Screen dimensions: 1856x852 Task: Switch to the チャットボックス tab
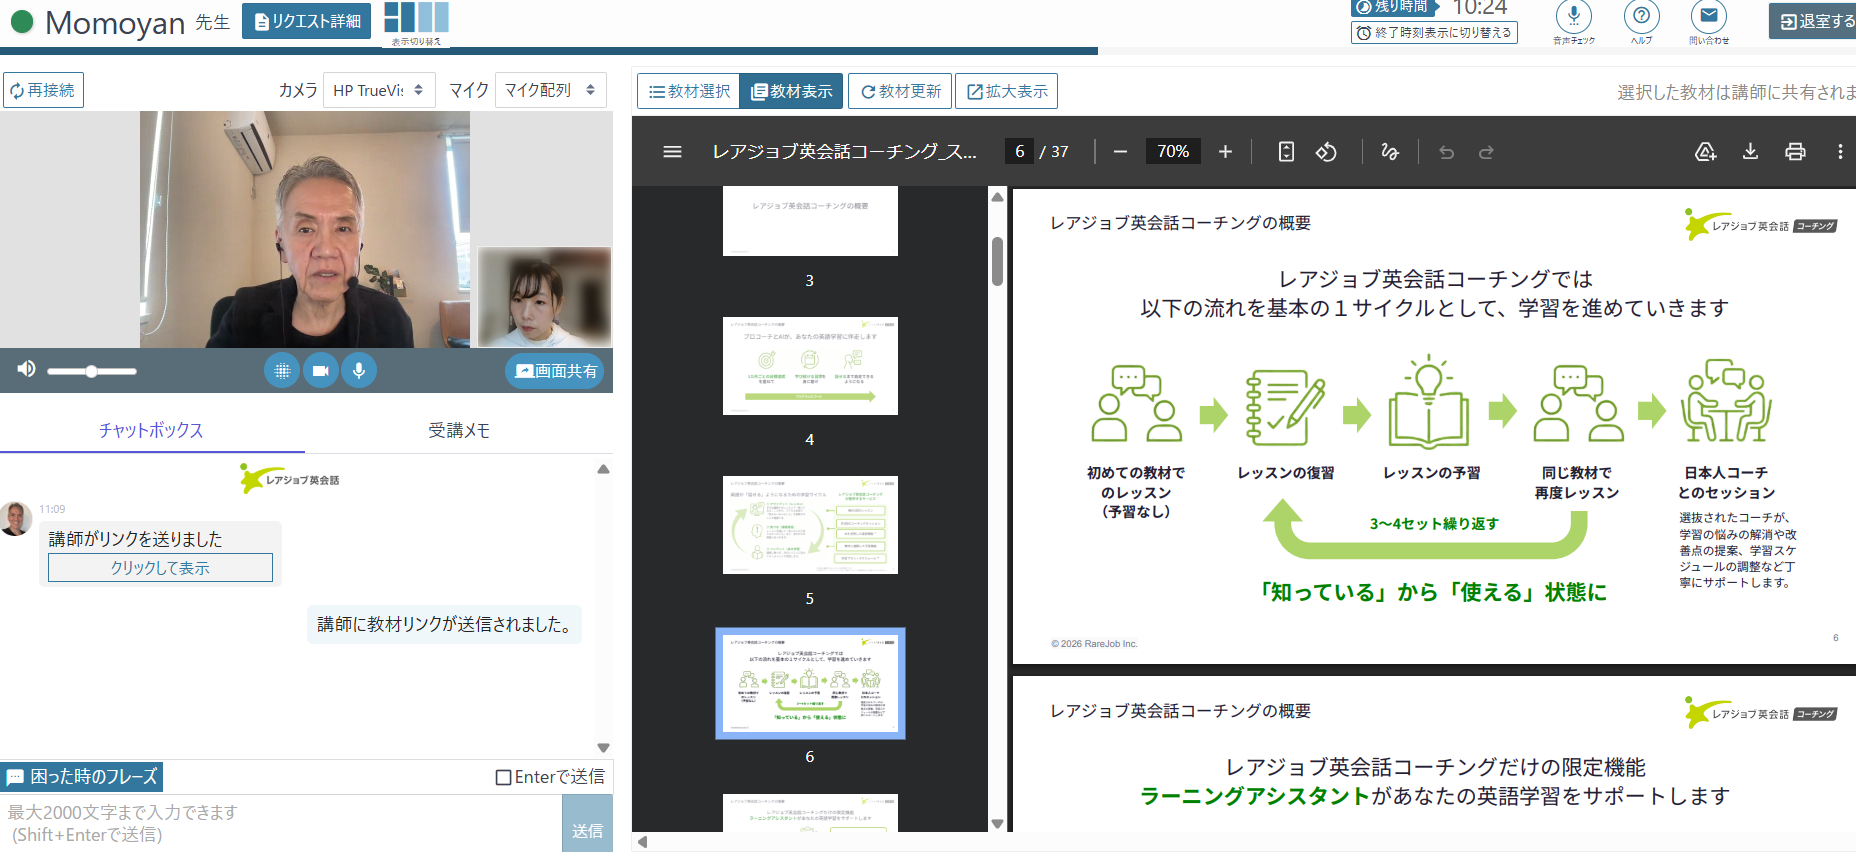pos(151,430)
